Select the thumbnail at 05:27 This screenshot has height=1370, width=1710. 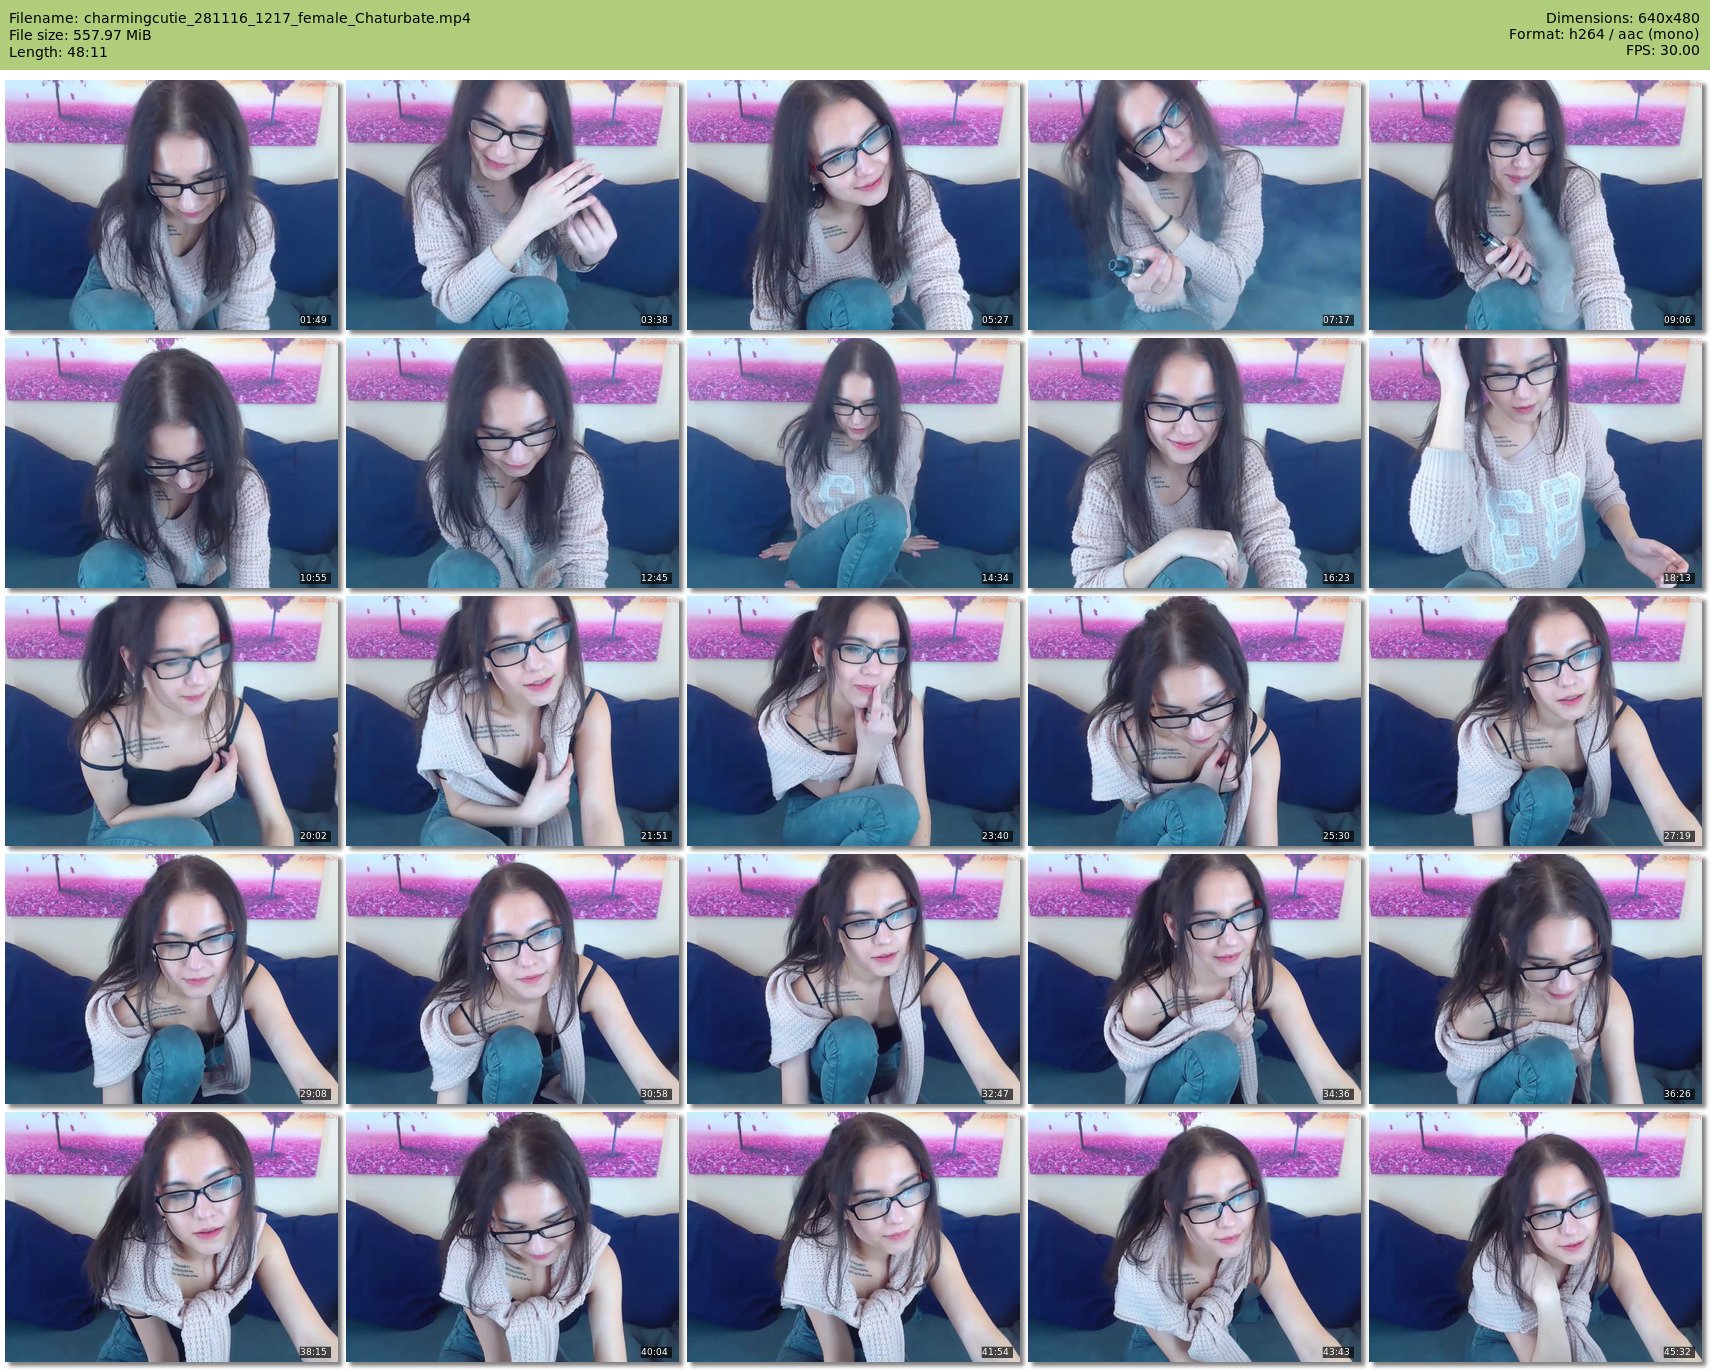[853, 205]
